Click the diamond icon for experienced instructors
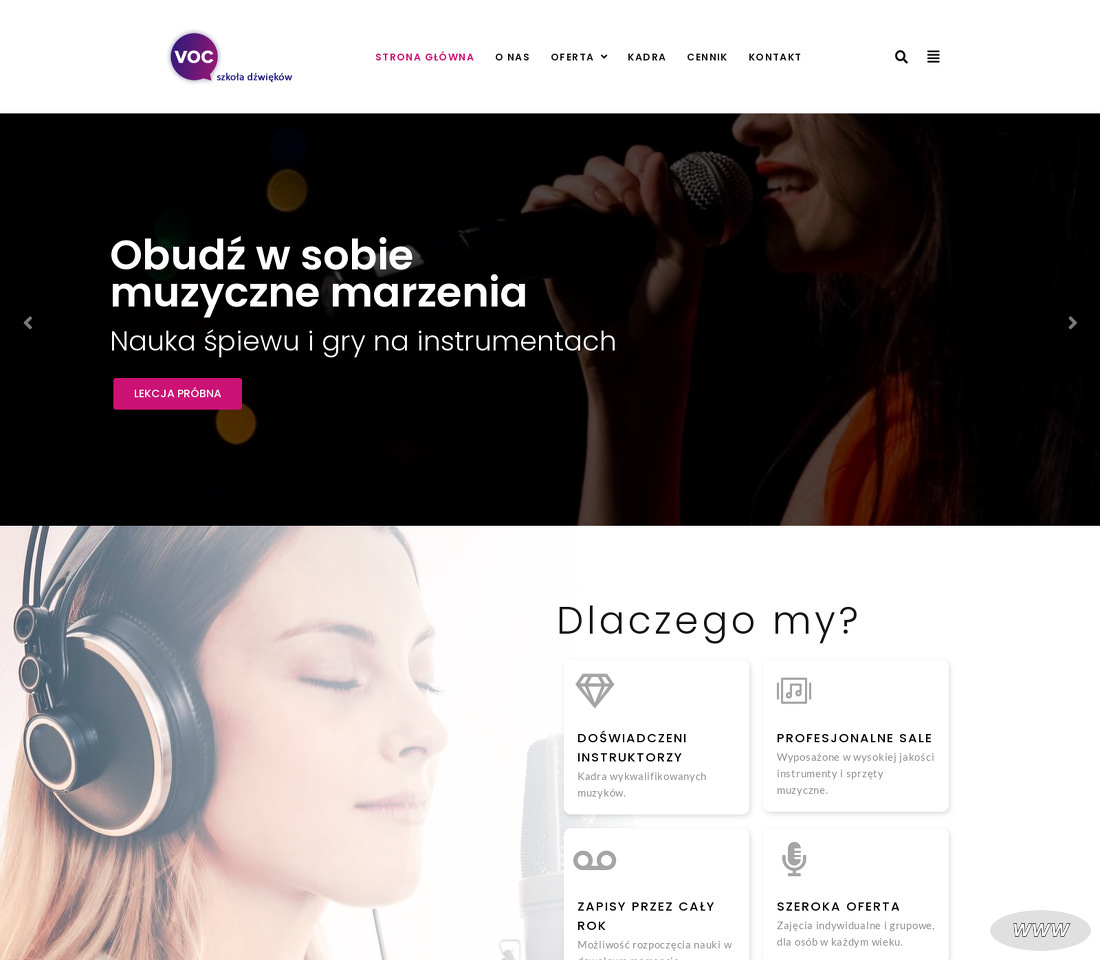 point(595,691)
